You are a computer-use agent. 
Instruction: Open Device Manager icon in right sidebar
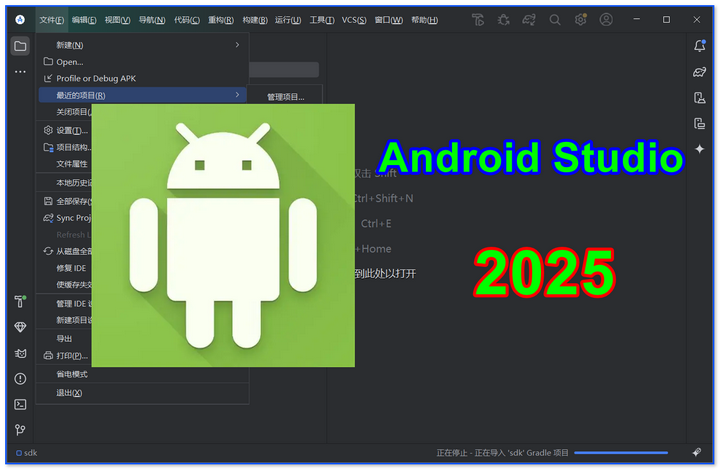[x=699, y=98]
